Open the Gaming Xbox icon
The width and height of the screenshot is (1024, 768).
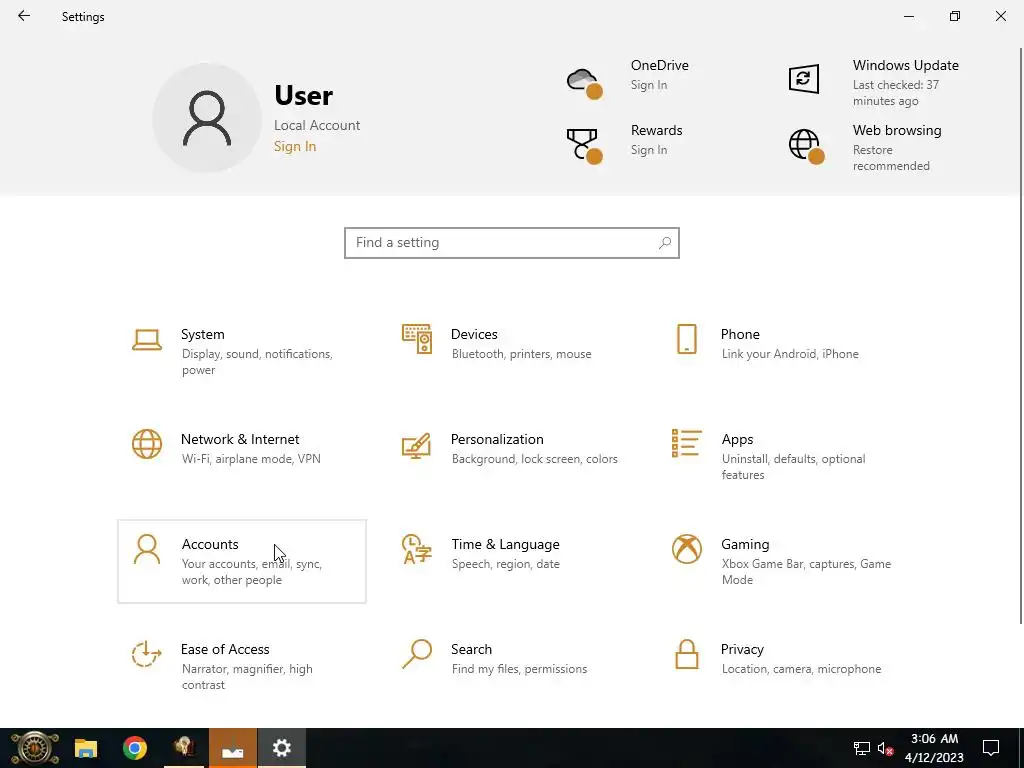(x=686, y=549)
